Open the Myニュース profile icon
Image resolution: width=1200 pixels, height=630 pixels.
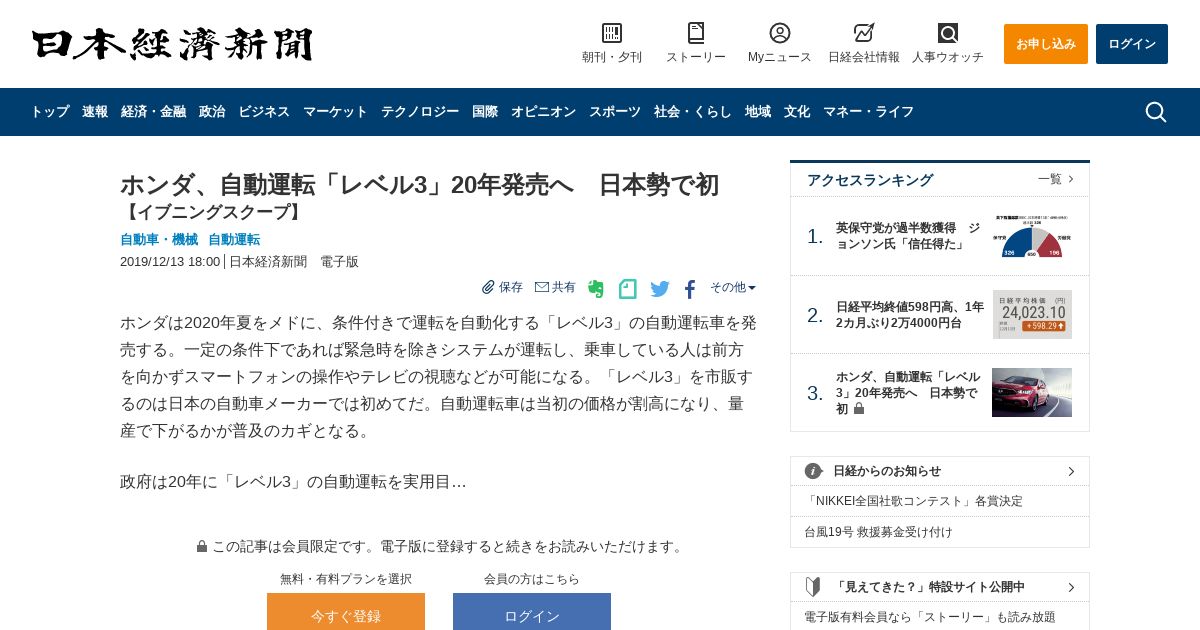pos(780,33)
